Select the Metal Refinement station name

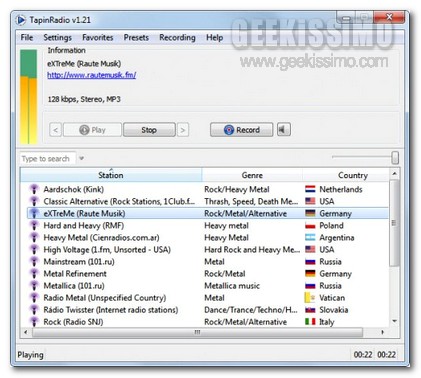tap(75, 274)
